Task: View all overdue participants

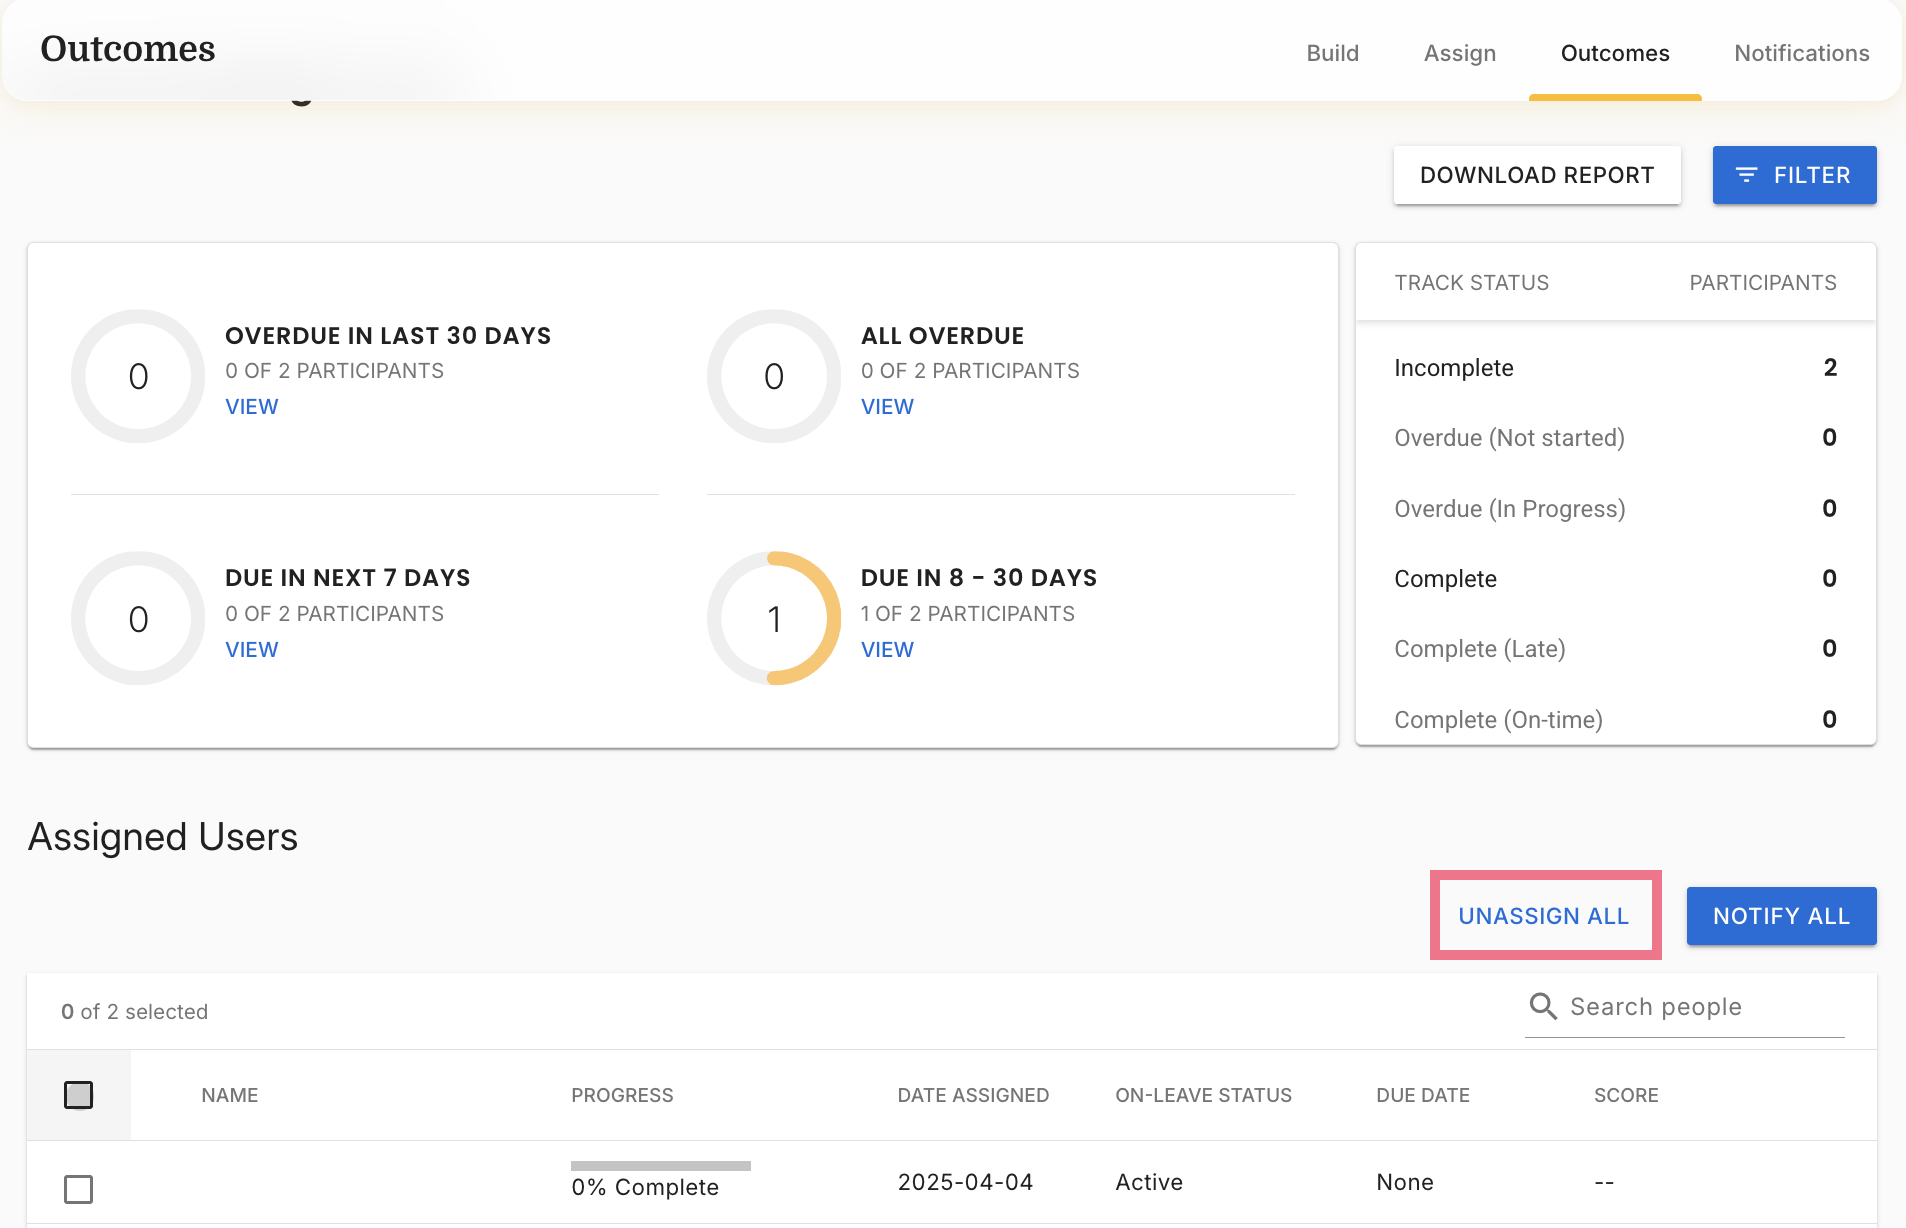Action: [887, 406]
